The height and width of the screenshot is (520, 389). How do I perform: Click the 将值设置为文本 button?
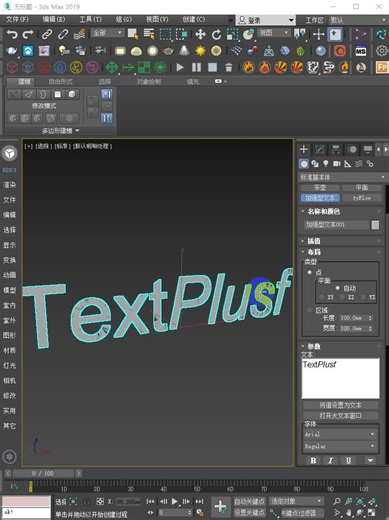click(x=340, y=405)
